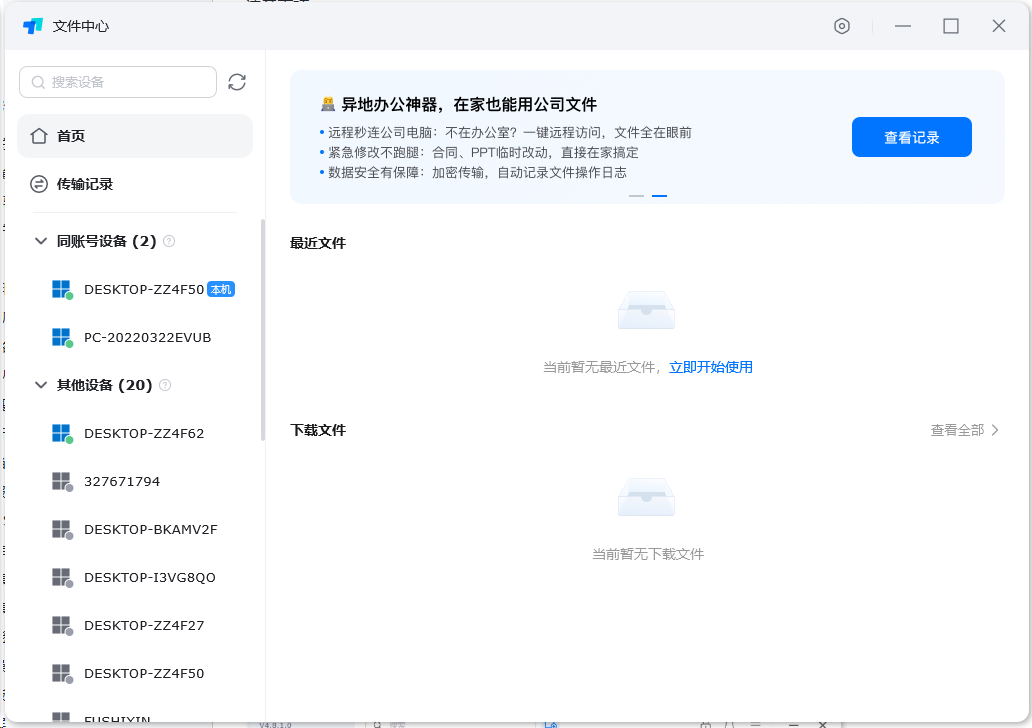
Task: Click the device icon for DESKTOP-I3VG8QO
Action: 62,578
